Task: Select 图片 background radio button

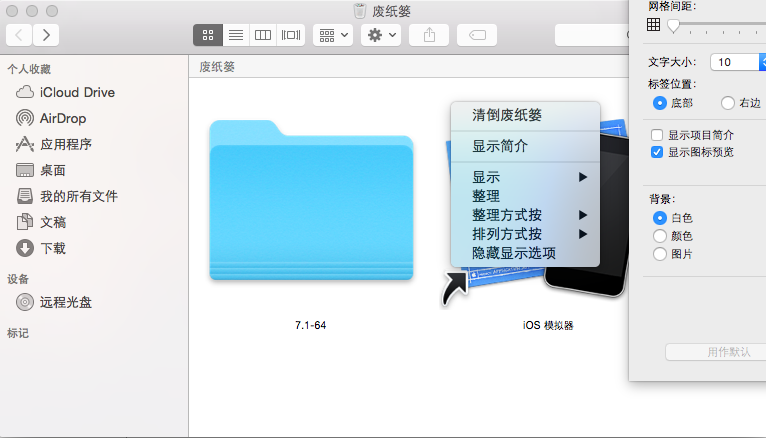Action: [x=660, y=254]
